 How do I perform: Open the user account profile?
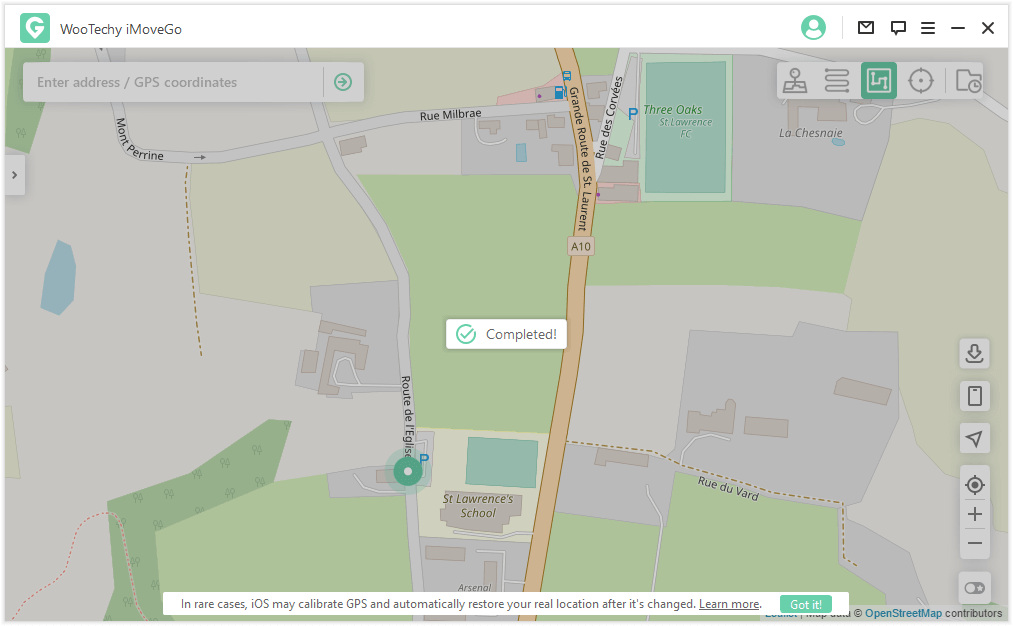pos(813,28)
